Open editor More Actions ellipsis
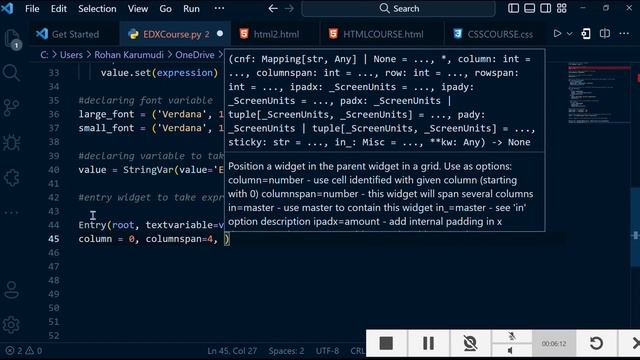640x360 pixels. point(624,34)
